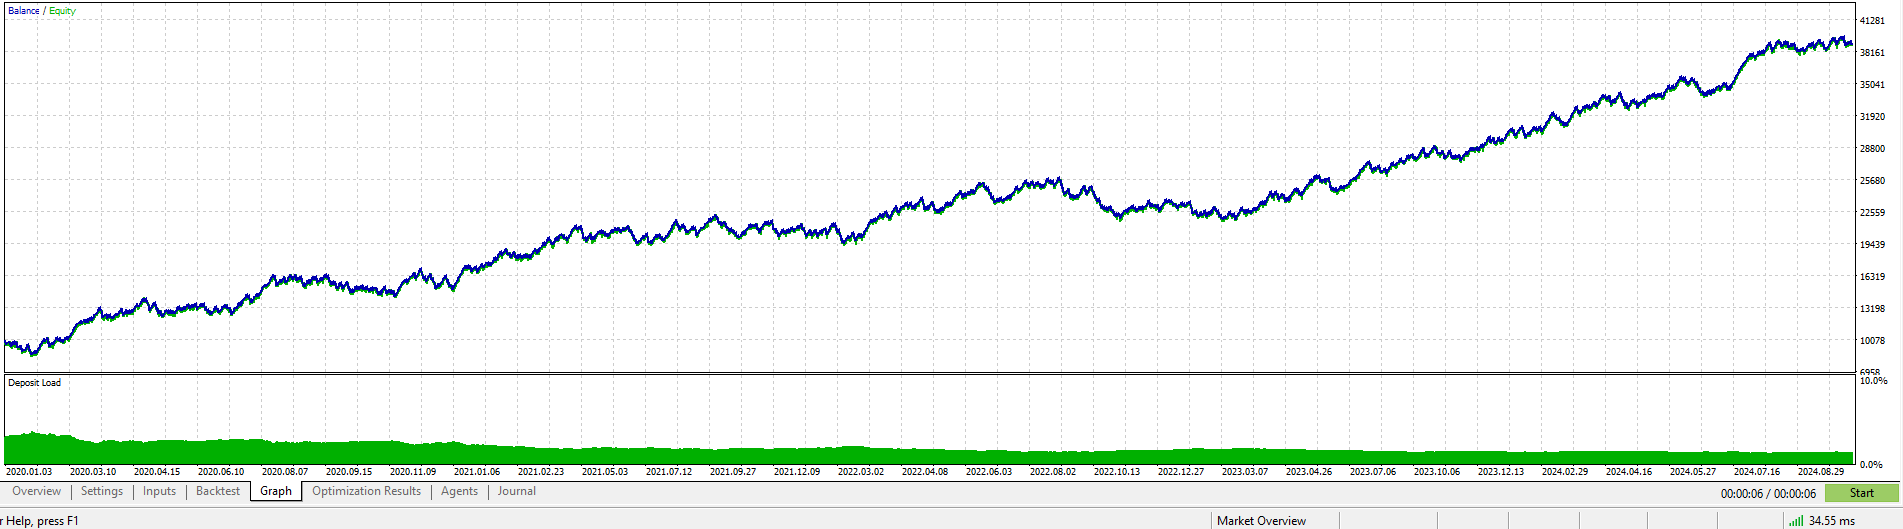The height and width of the screenshot is (529, 1903).
Task: Click the Balance legend label
Action: click(x=24, y=11)
